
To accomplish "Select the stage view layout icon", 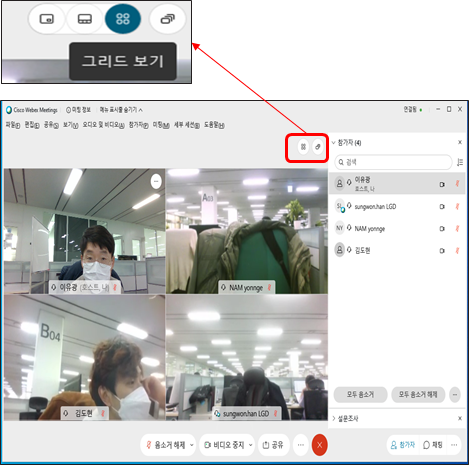I will [x=85, y=19].
